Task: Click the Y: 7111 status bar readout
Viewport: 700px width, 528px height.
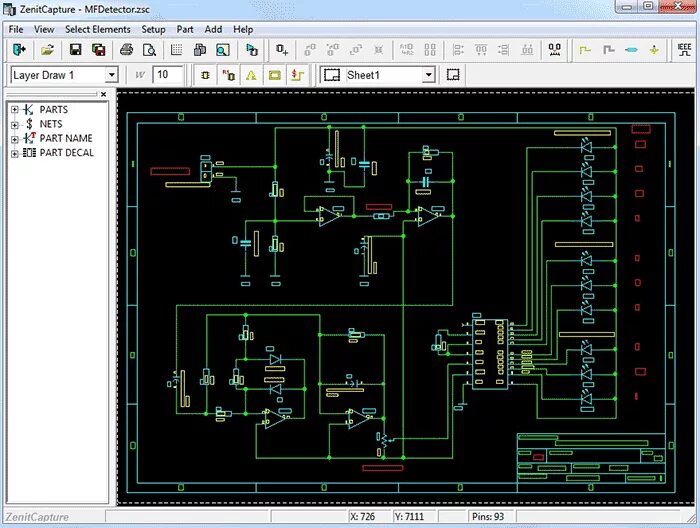Action: 409,517
